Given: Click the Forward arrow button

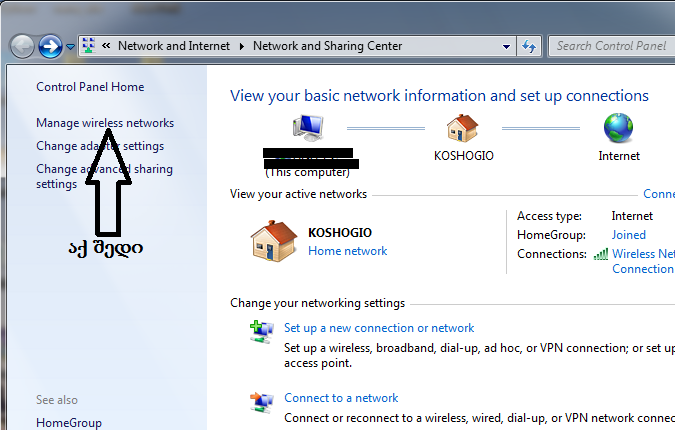Looking at the screenshot, I should coord(50,46).
